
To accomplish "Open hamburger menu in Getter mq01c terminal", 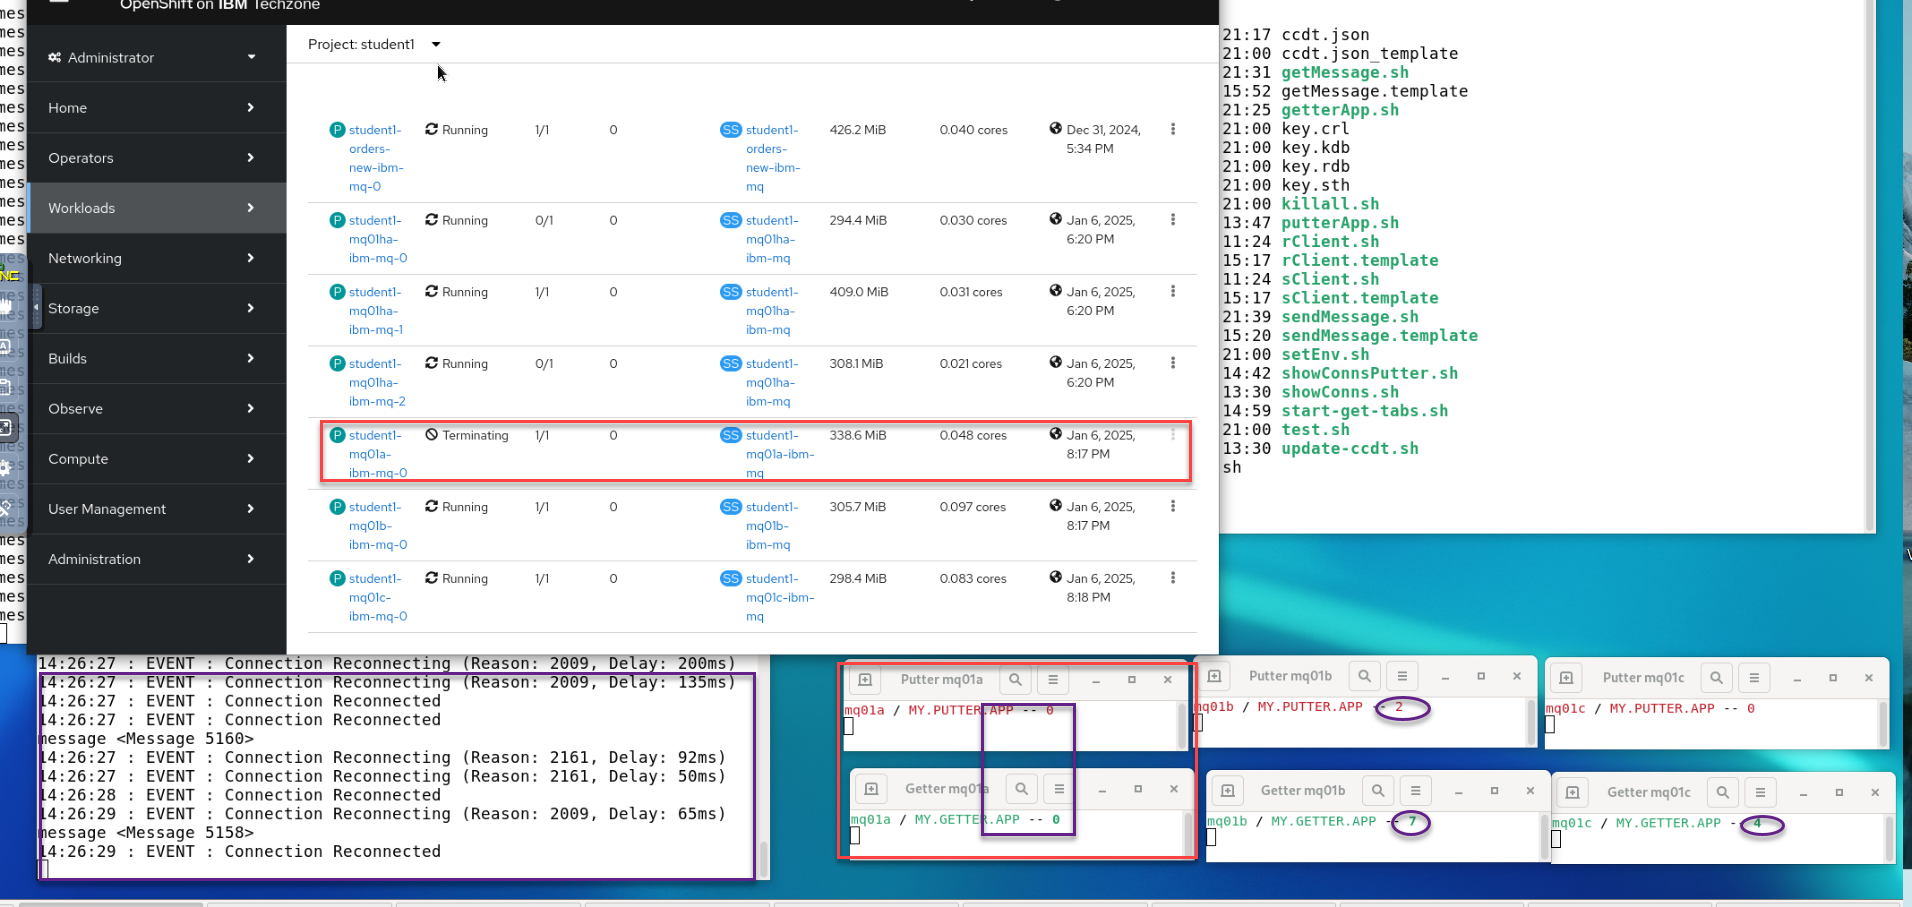I will pyautogui.click(x=1760, y=793).
